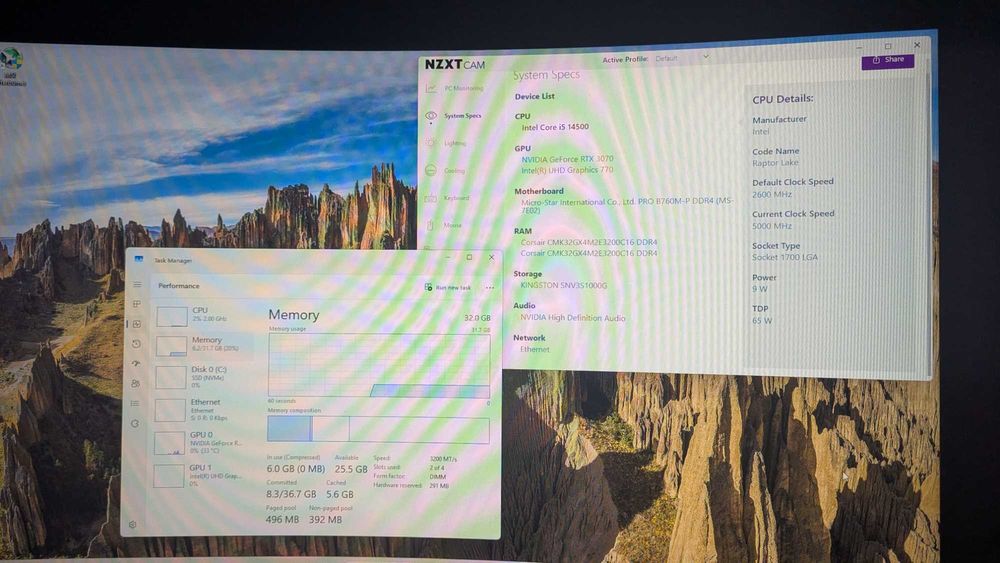Screen dimensions: 1000x563
Task: Click second Corsair CMK32GX4M2E3200C16 DDR4 entry
Action: click(588, 253)
